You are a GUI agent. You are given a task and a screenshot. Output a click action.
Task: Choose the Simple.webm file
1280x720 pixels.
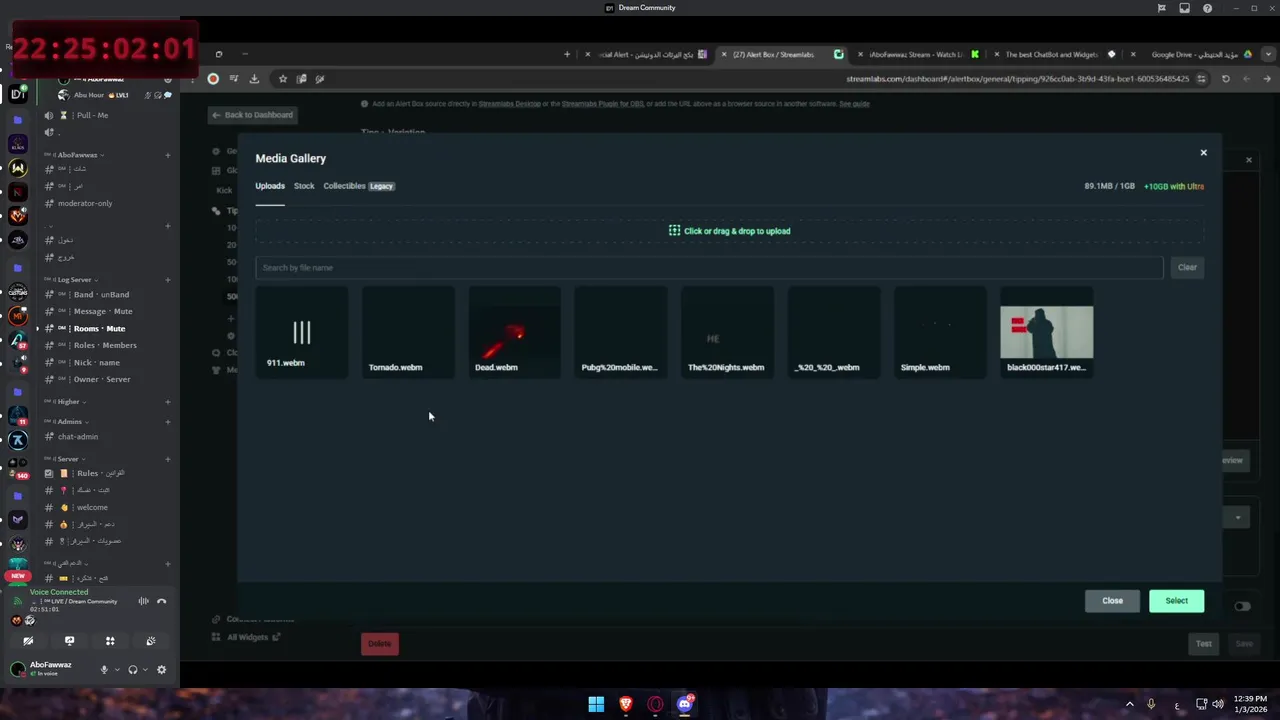940,333
